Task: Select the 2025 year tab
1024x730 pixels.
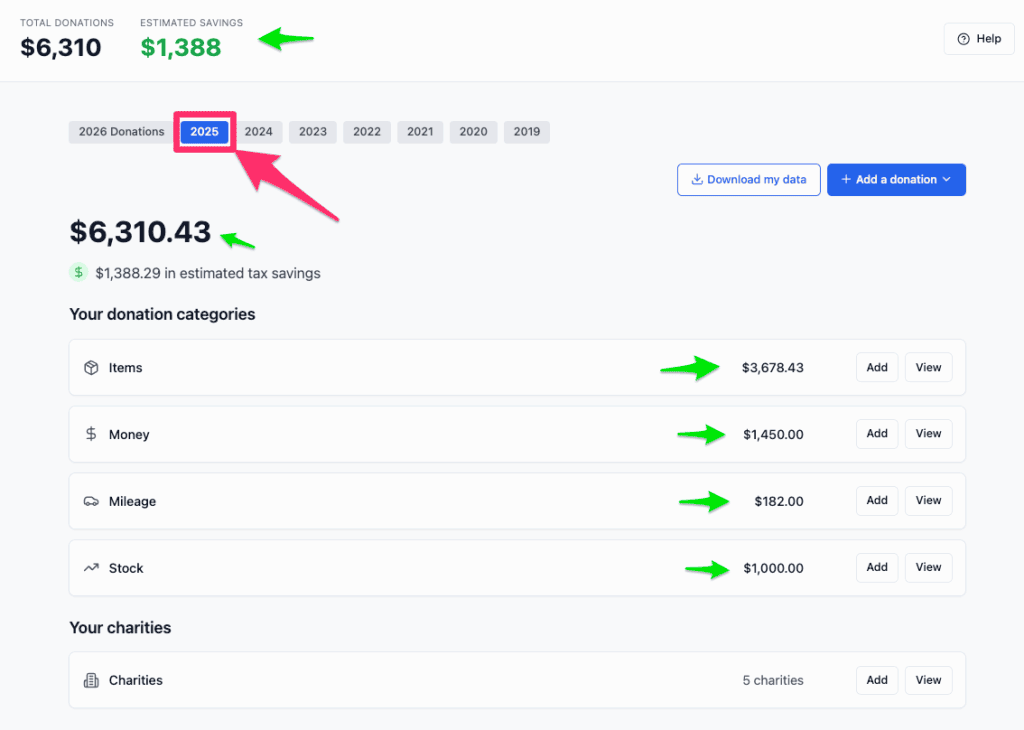Action: (x=204, y=132)
